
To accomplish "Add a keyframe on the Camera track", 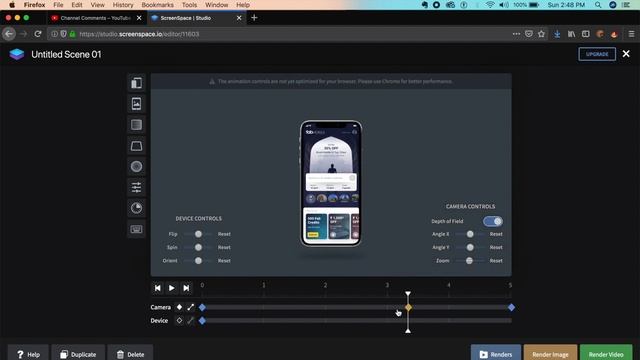I will pos(179,307).
